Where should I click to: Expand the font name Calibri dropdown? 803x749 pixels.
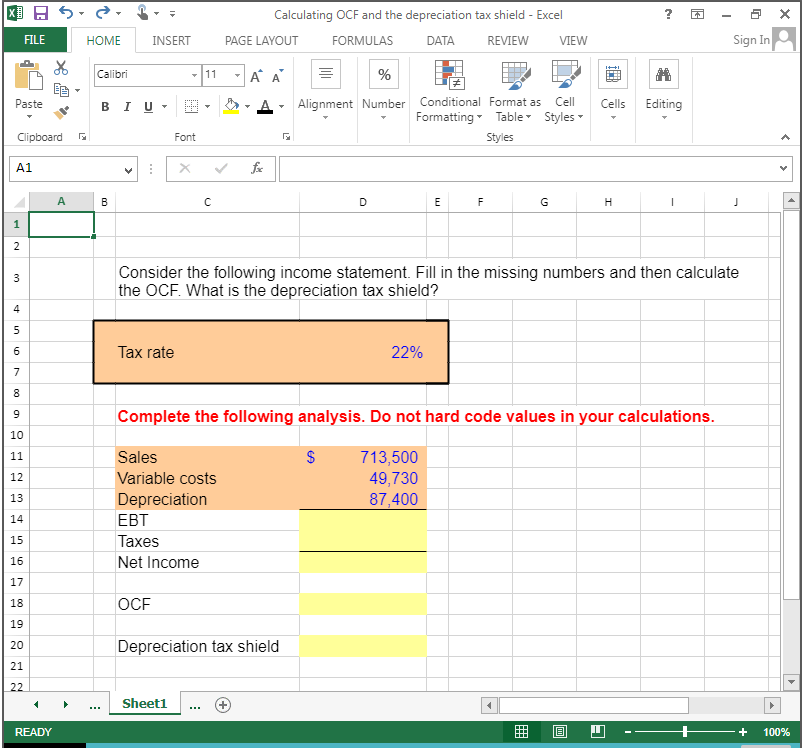click(x=194, y=75)
